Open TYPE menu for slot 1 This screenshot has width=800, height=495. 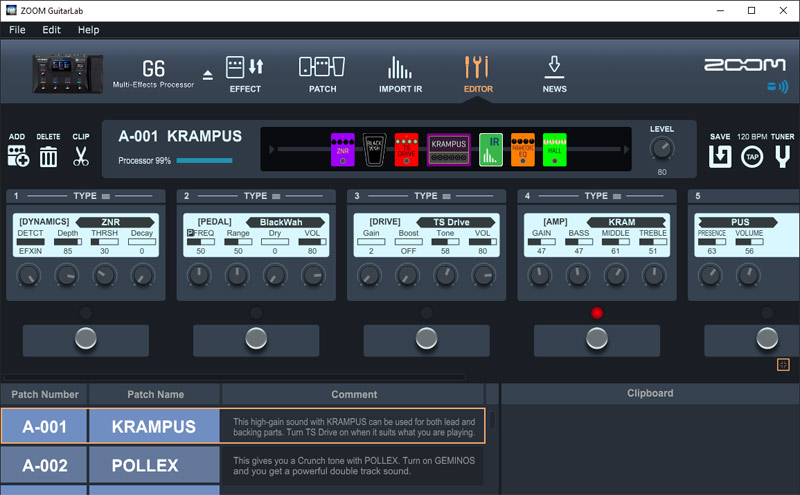coord(91,196)
